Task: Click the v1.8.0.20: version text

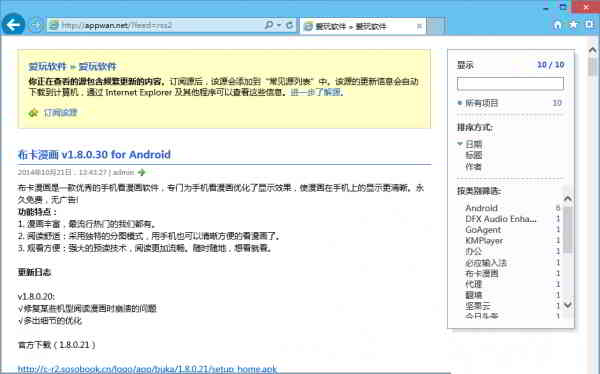Action: pyautogui.click(x=36, y=297)
